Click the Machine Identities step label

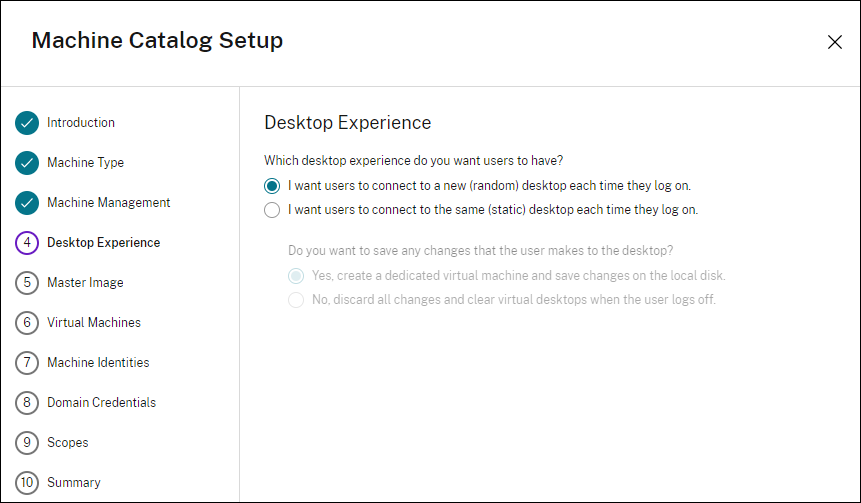[98, 363]
